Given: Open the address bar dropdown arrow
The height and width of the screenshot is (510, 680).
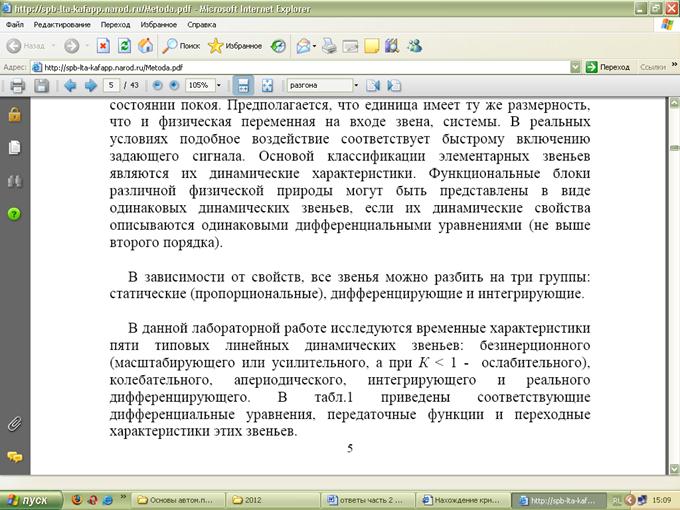Looking at the screenshot, I should point(575,67).
